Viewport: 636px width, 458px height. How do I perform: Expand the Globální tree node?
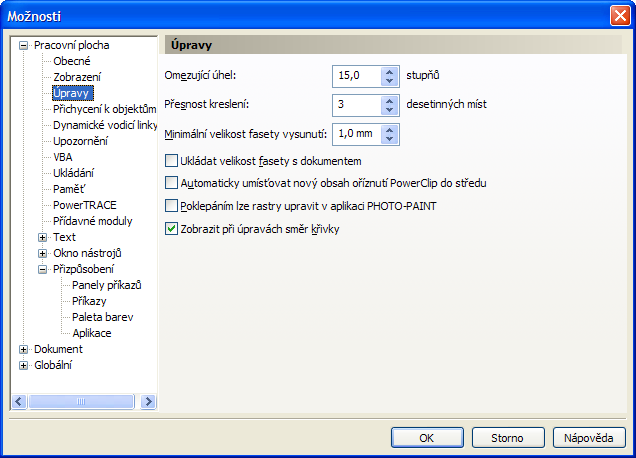[24, 366]
